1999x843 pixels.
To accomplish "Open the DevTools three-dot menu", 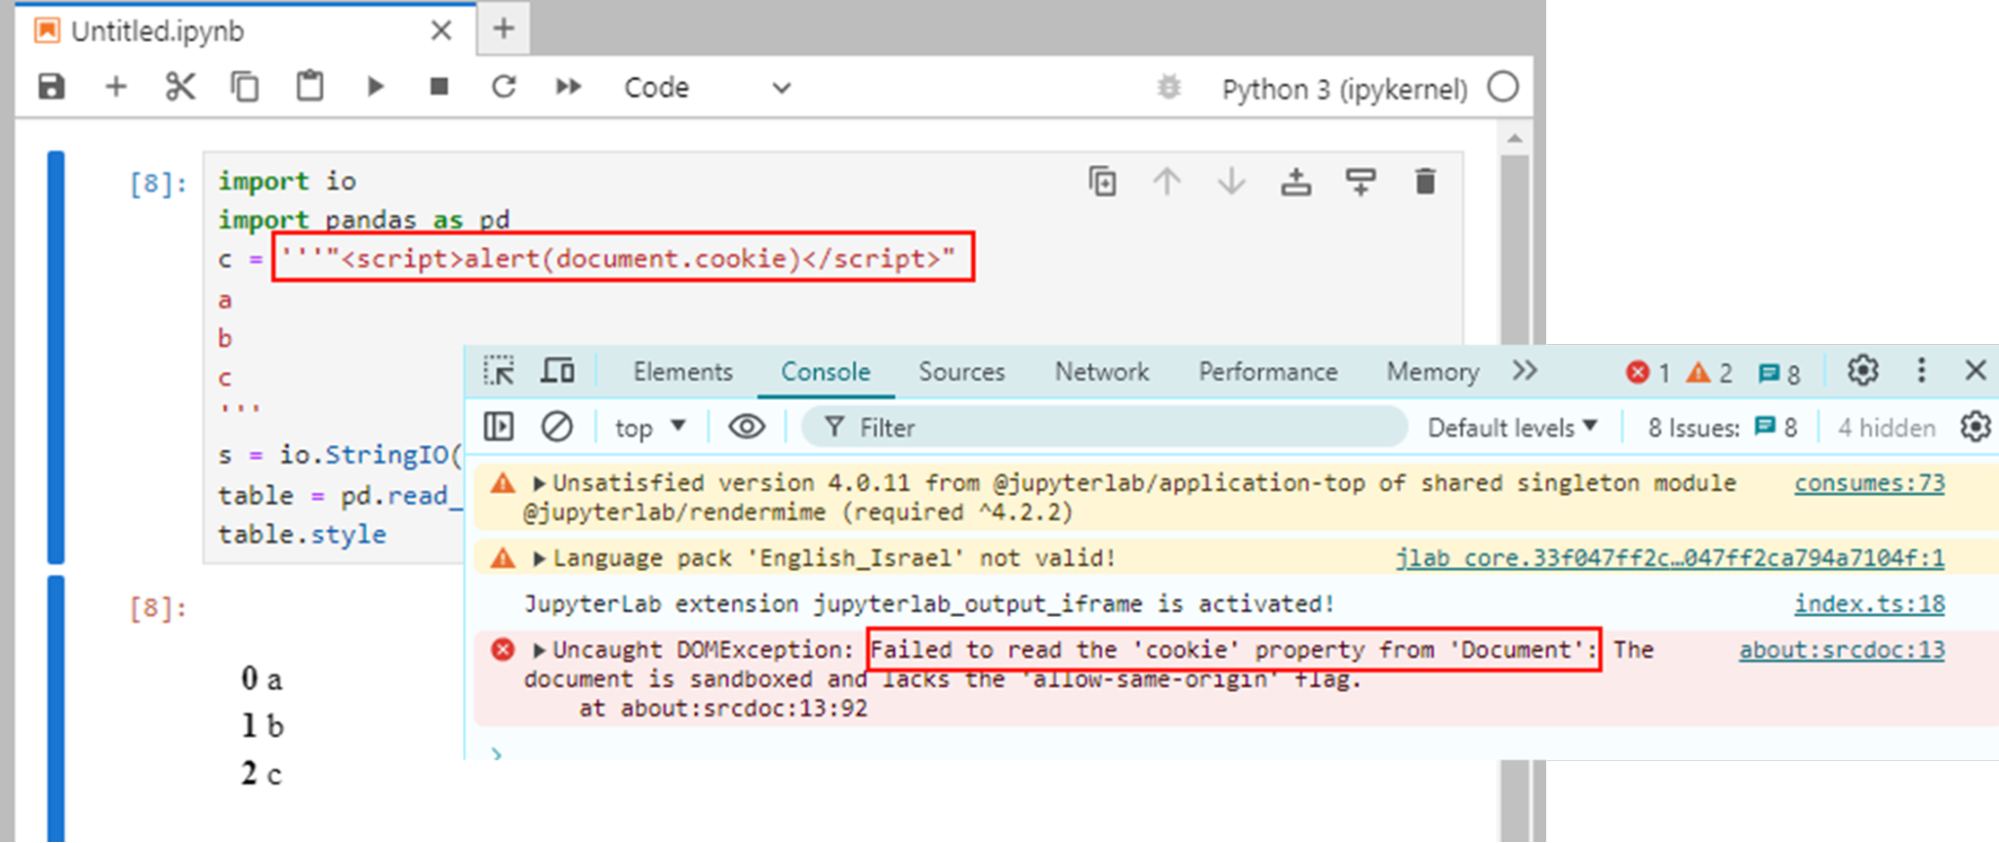I will pyautogui.click(x=1921, y=371).
